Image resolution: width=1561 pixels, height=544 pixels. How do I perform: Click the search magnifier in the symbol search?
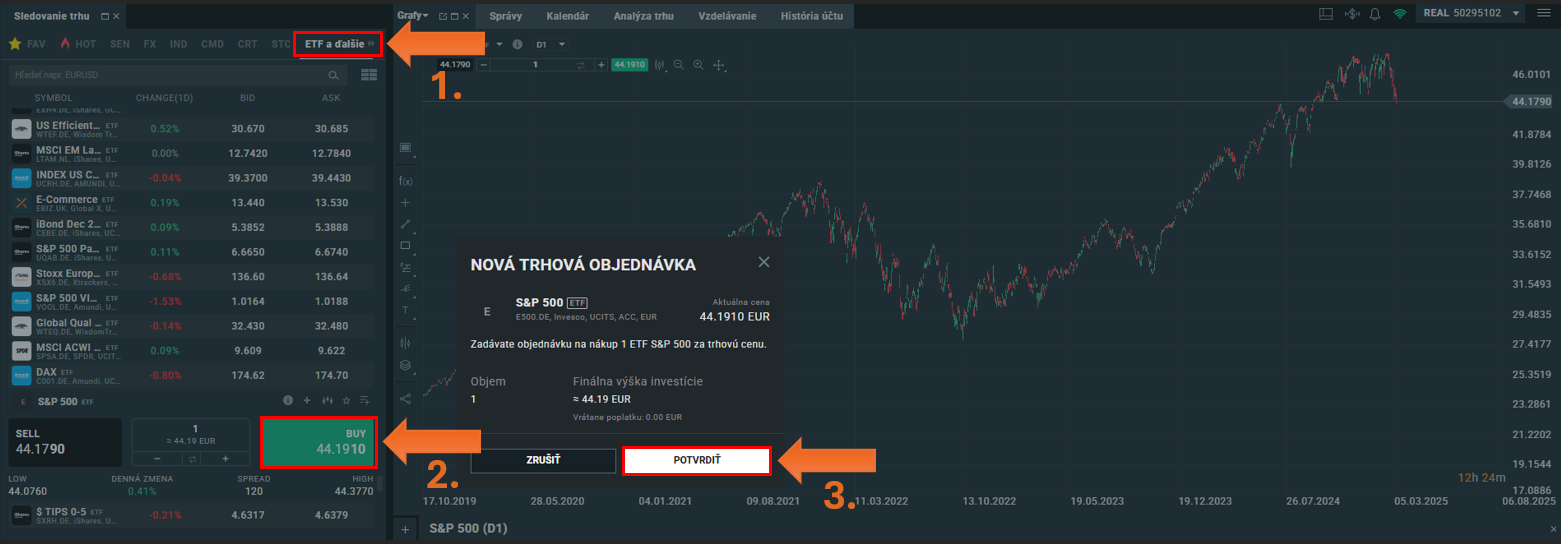click(x=334, y=75)
